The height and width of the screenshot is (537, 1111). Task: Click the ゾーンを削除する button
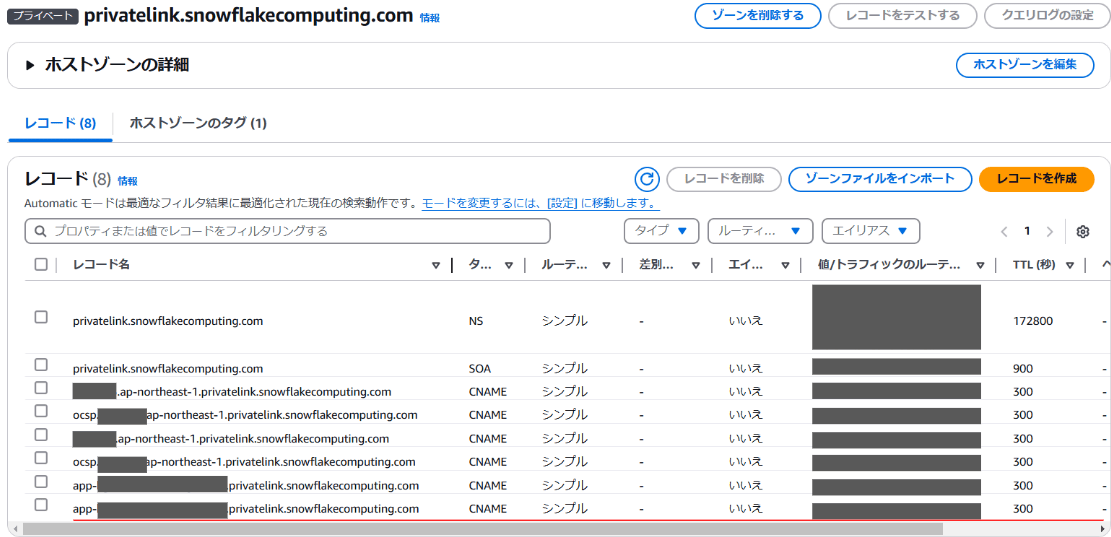757,16
